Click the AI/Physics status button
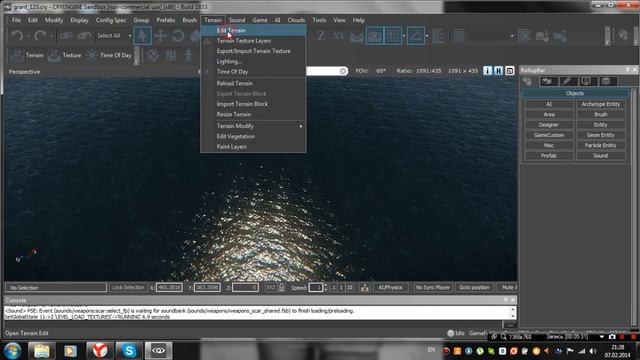640x360 pixels. point(390,287)
